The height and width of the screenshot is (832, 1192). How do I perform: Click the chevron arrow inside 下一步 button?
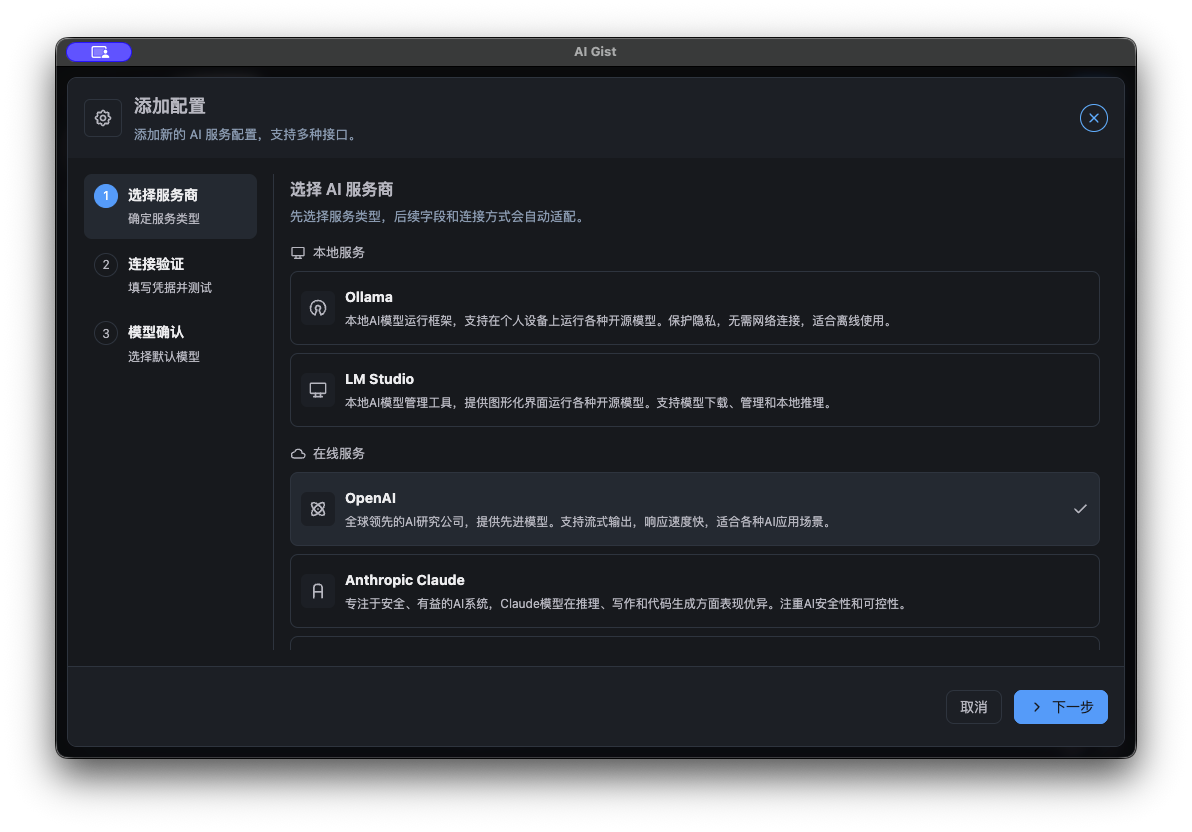[x=1036, y=707]
